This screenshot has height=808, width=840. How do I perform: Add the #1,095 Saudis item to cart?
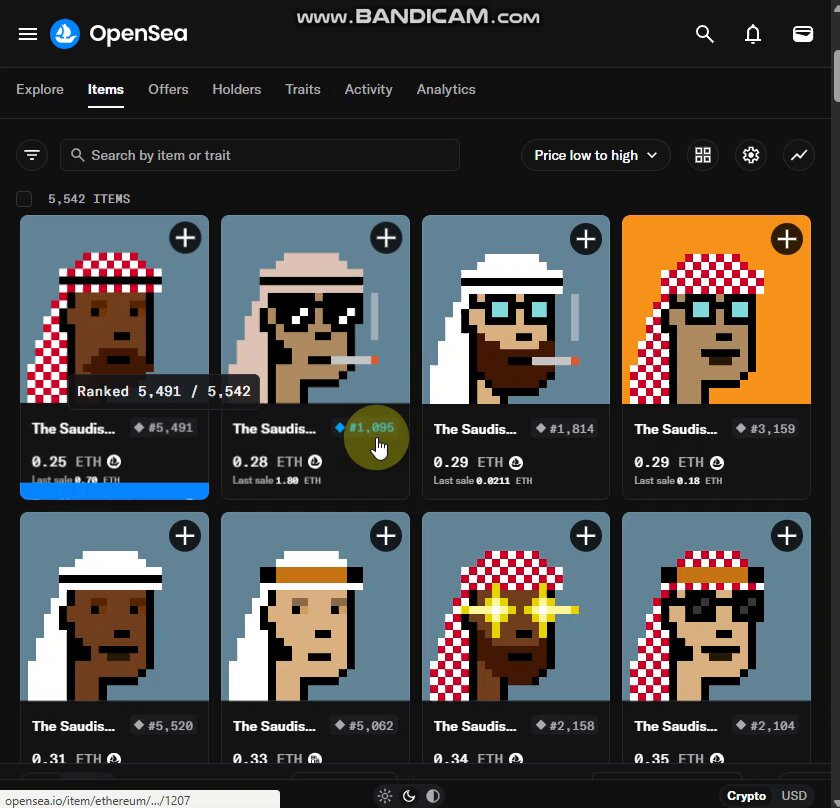click(x=386, y=238)
